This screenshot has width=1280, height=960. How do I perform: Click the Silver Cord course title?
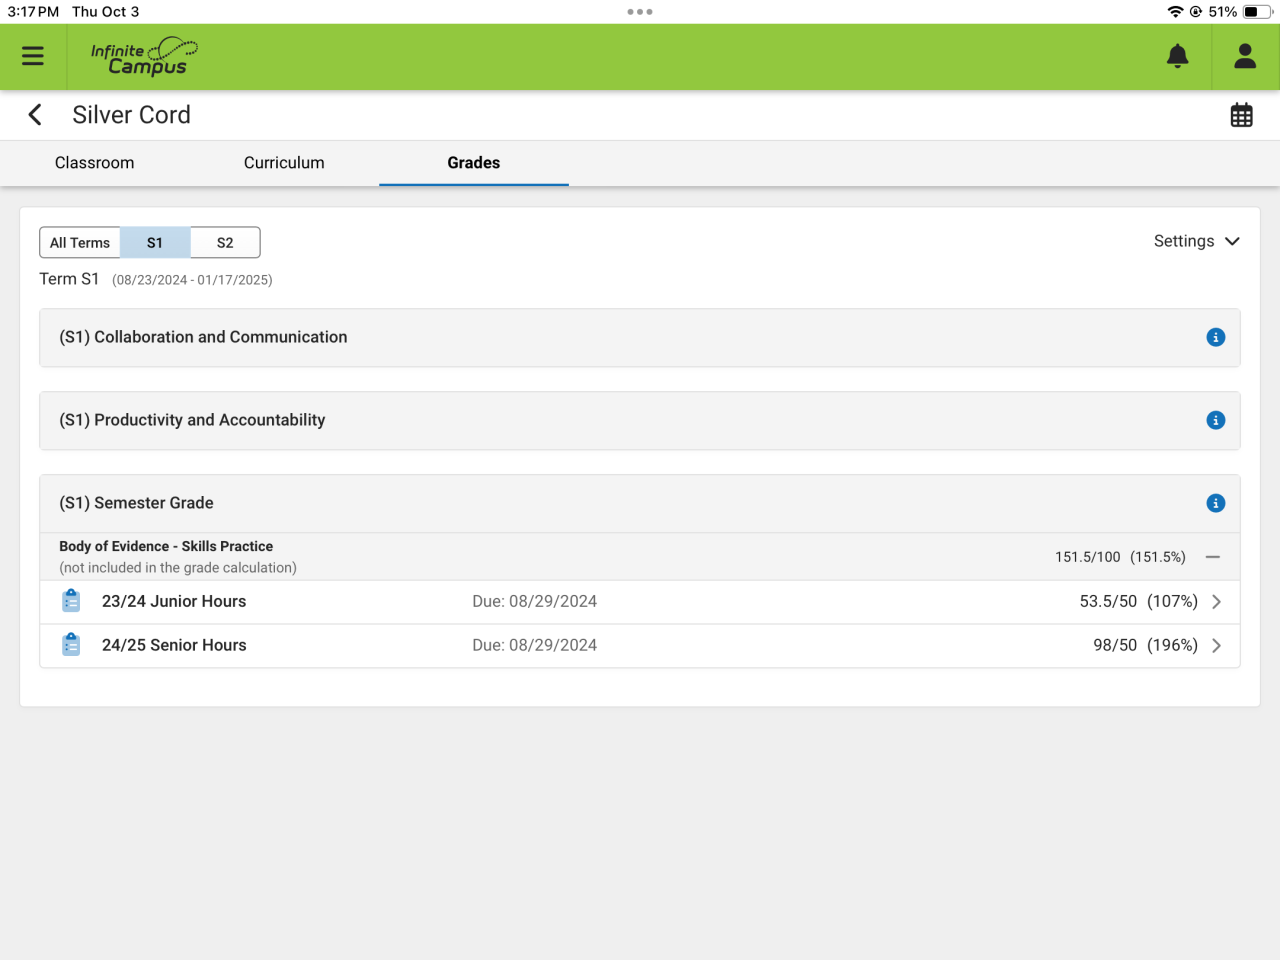[x=131, y=115]
